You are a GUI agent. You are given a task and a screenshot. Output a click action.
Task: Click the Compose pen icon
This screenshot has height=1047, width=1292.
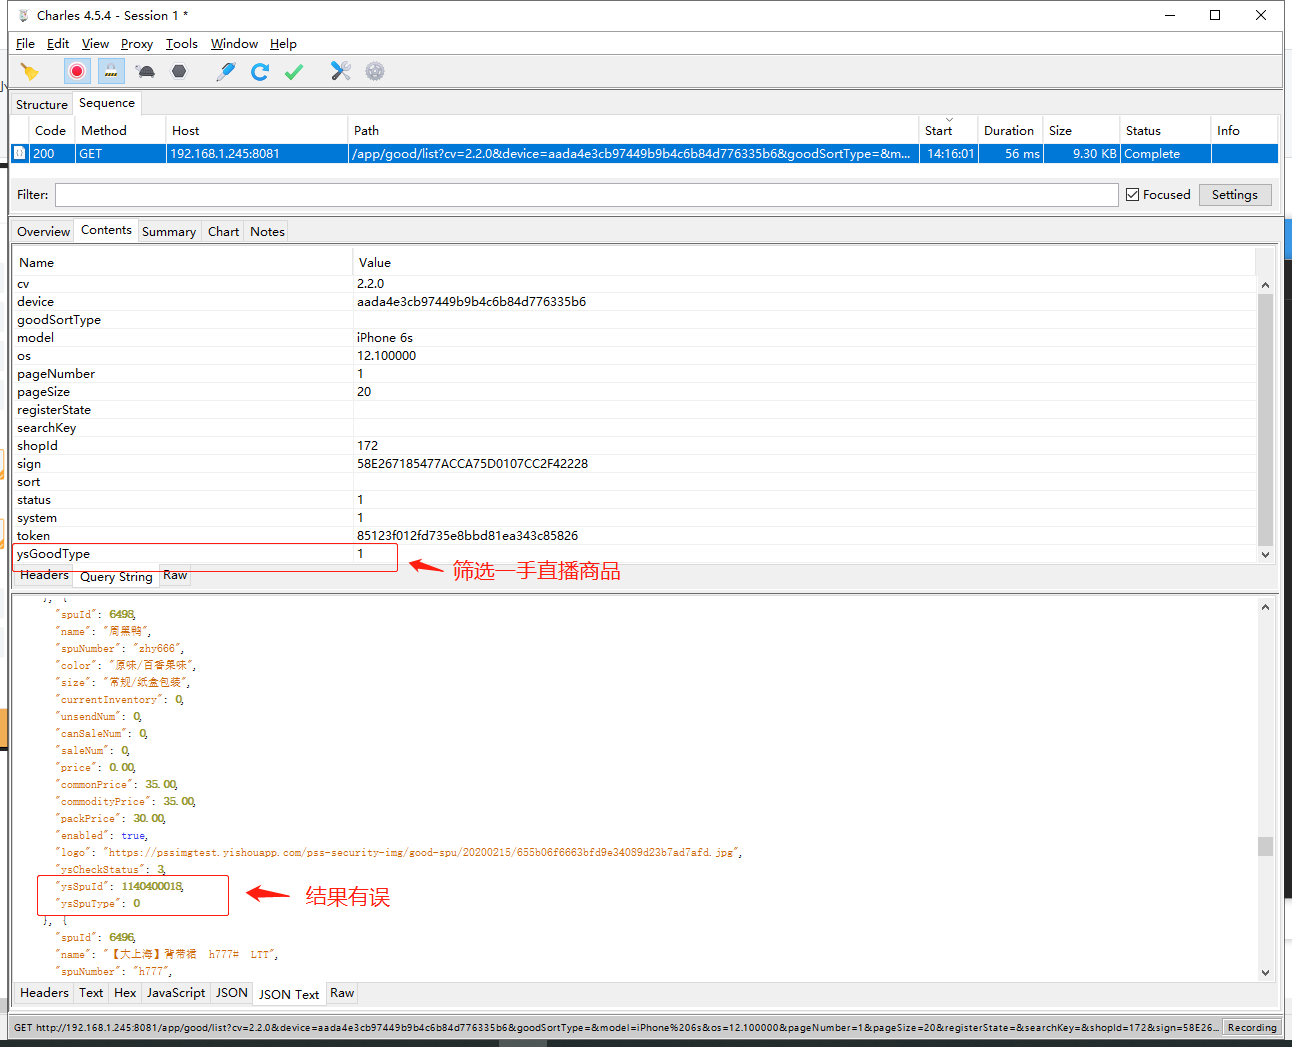tap(226, 71)
